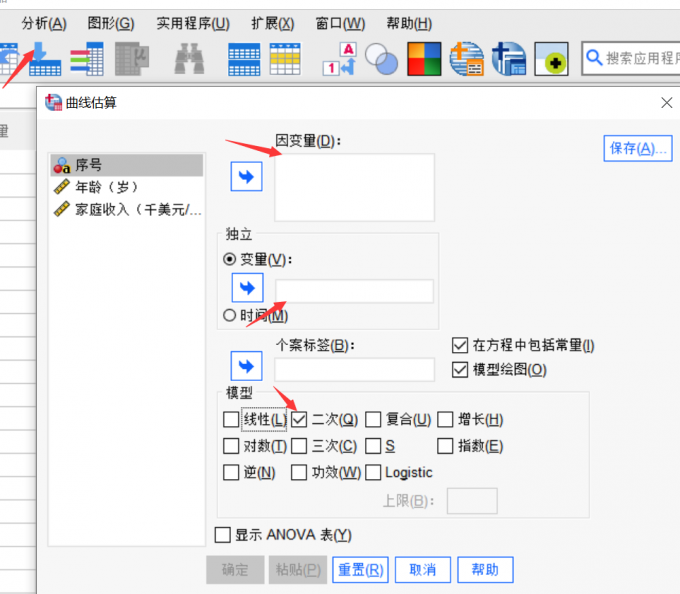
Task: Uncheck the 二次(Q) model checkbox
Action: pos(299,419)
